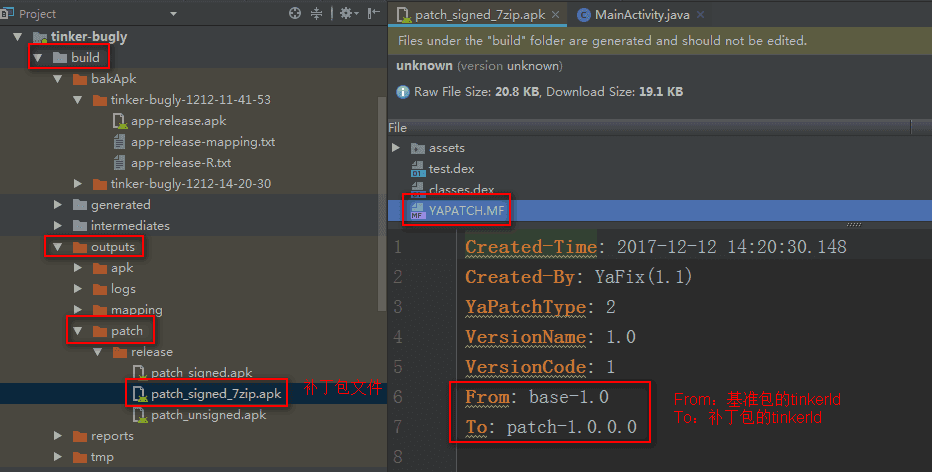Select app-release-mapping.txt file
Viewport: 932px width, 472px height.
click(x=203, y=142)
